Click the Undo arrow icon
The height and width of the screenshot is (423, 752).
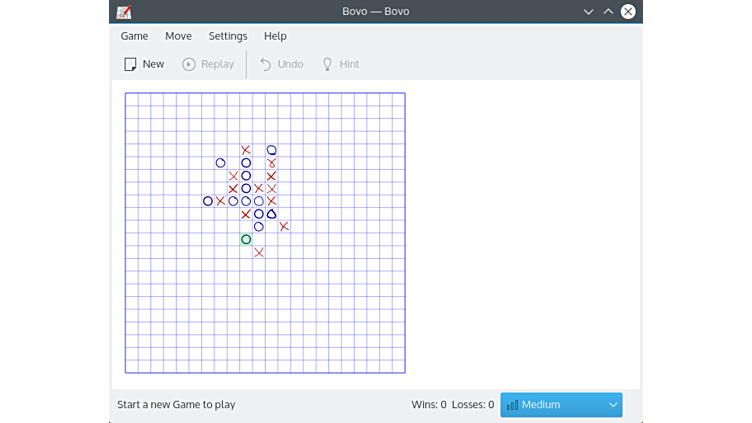coord(266,64)
